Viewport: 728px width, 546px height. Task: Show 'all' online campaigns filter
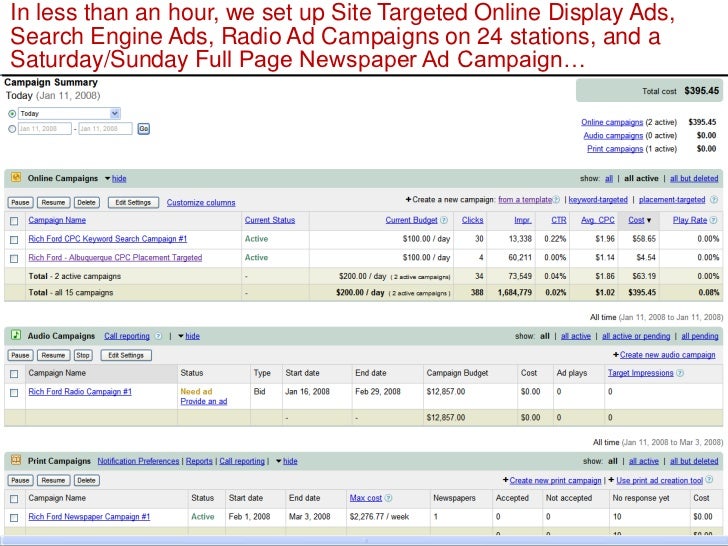point(609,178)
